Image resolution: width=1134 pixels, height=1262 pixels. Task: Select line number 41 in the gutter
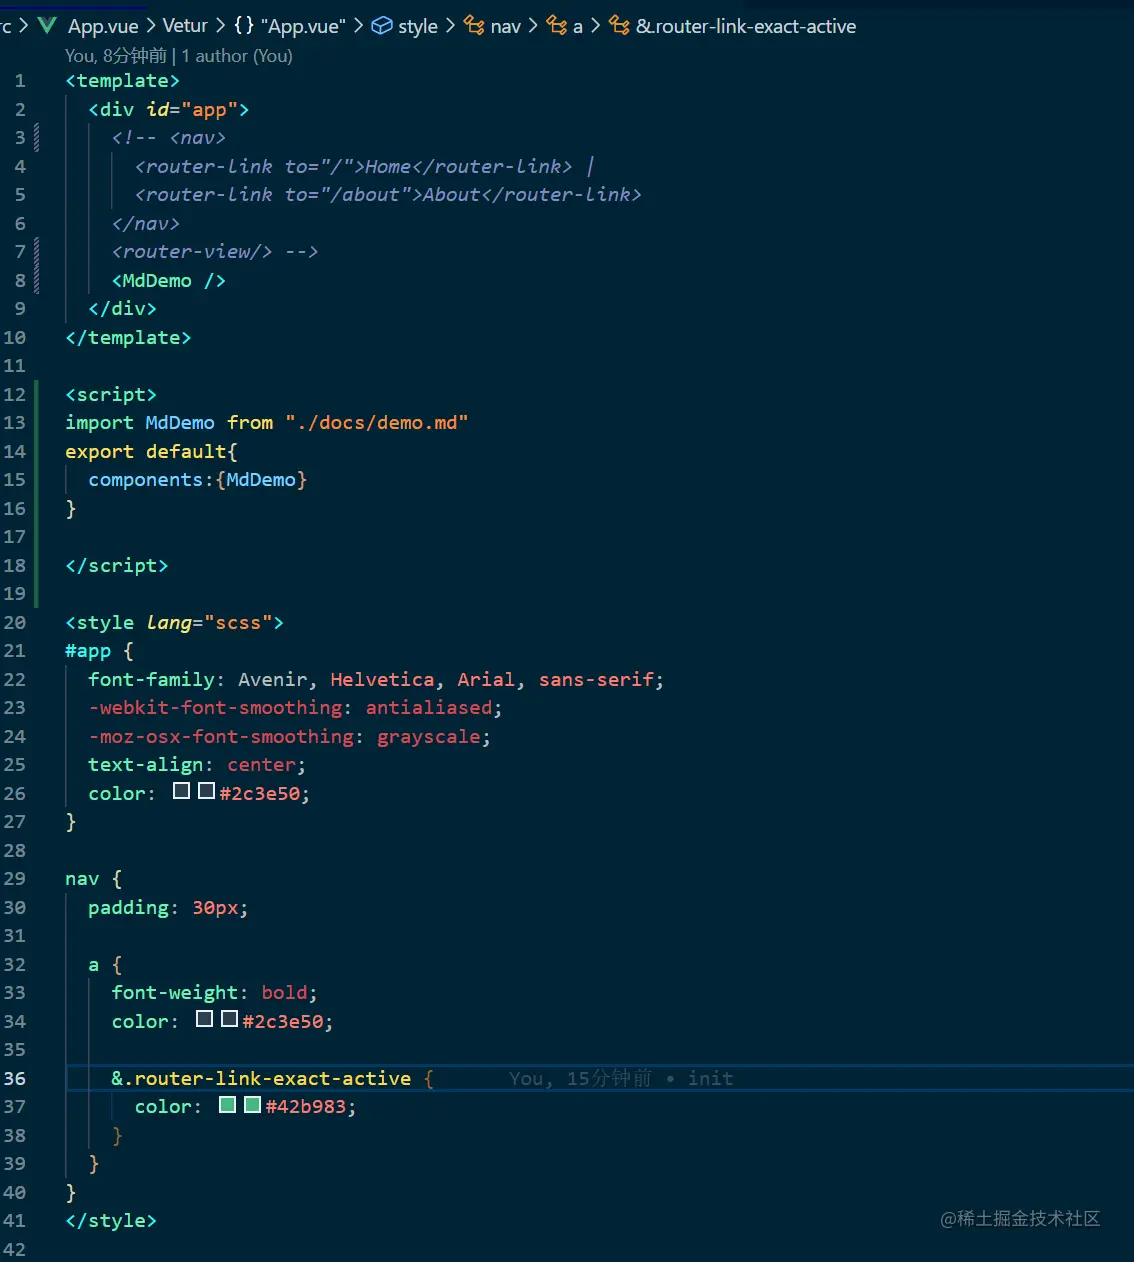point(14,1220)
